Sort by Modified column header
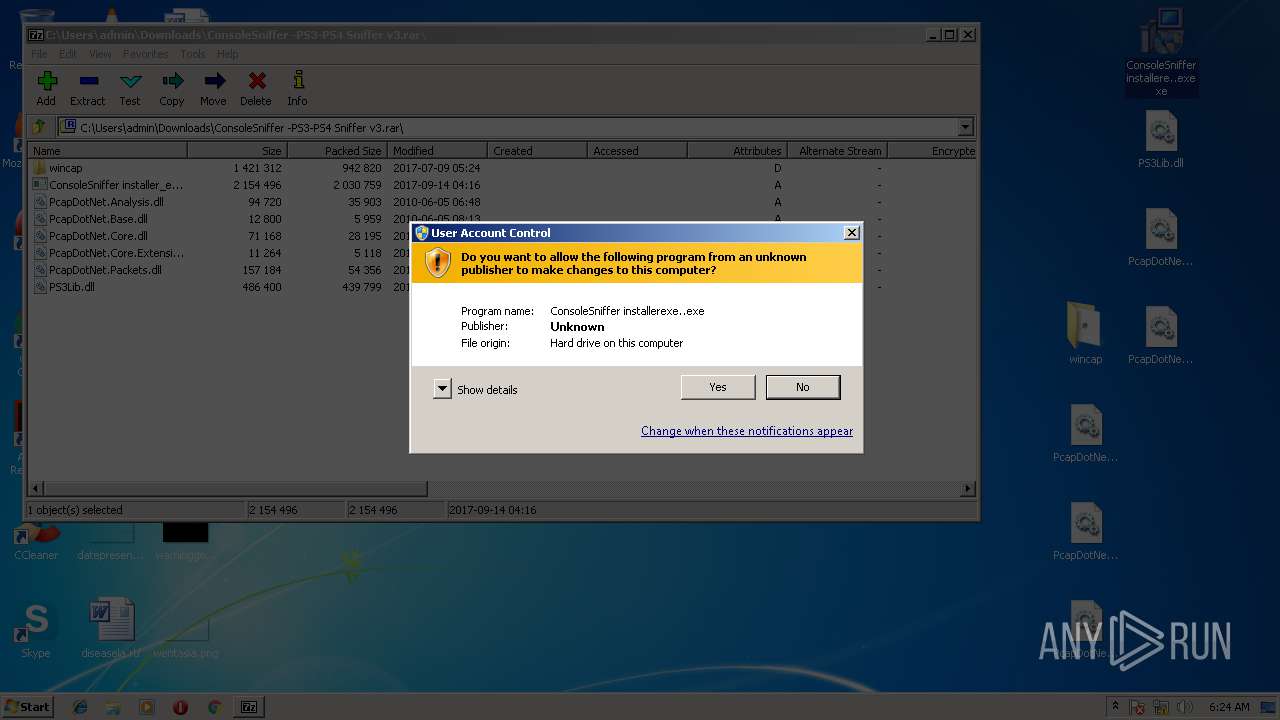The image size is (1280, 720). [x=437, y=151]
